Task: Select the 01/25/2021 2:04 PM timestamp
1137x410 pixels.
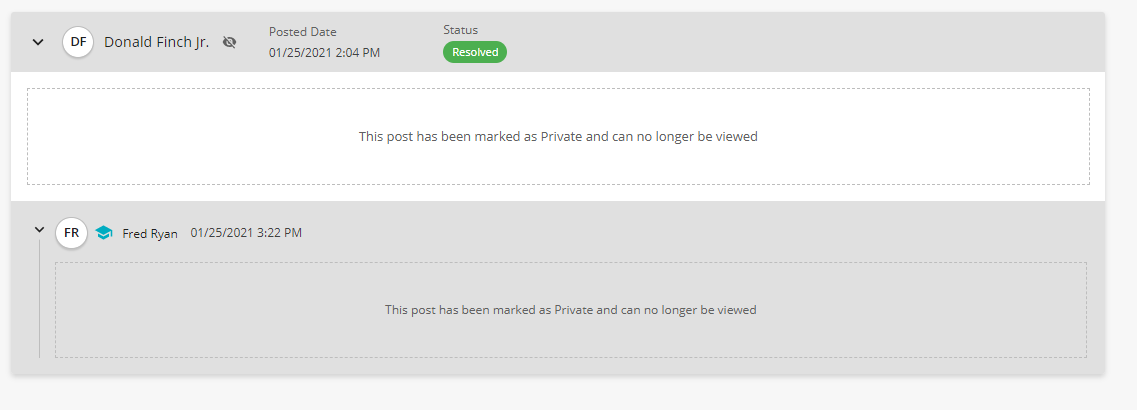Action: 324,53
